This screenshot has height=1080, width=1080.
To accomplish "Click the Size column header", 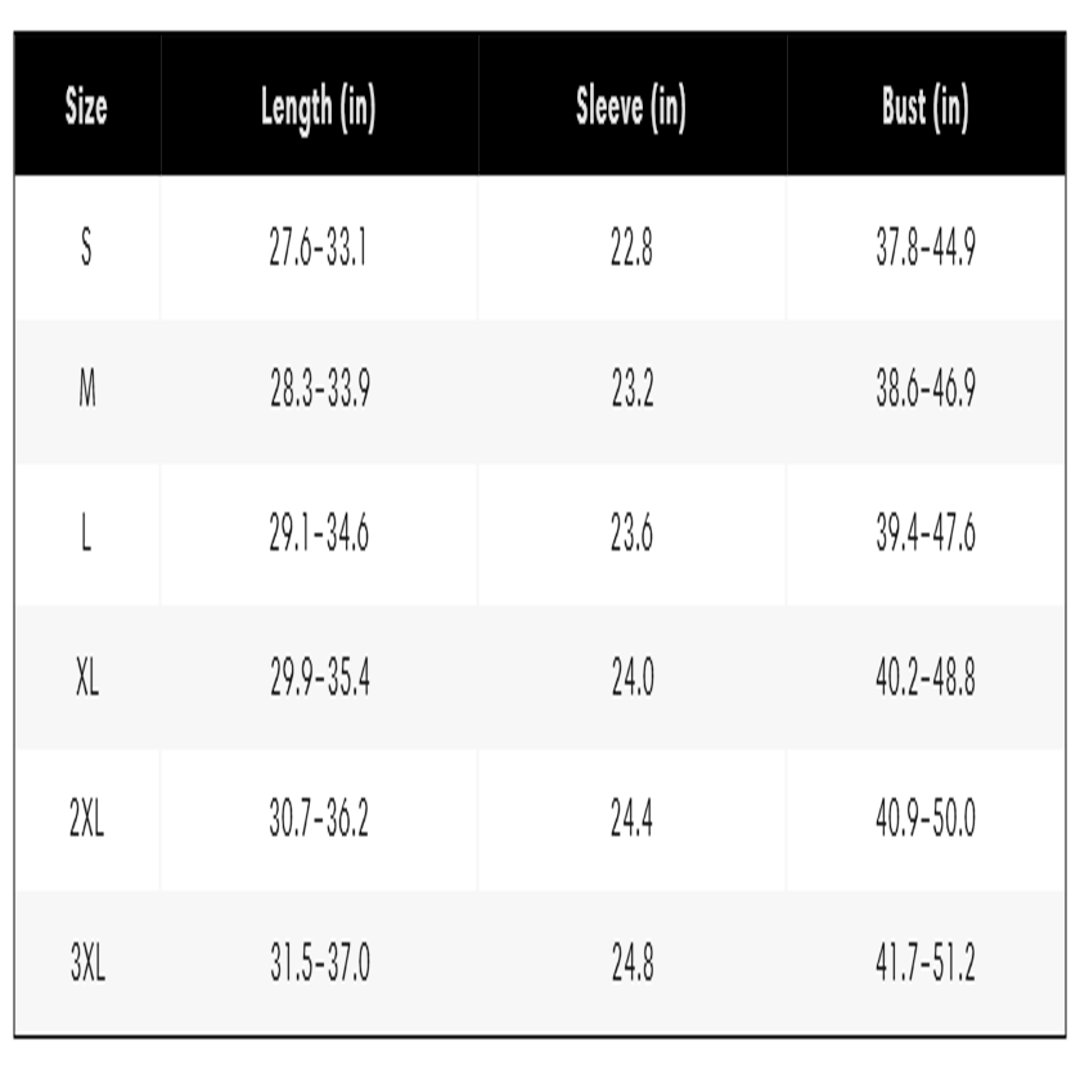I will [x=86, y=107].
